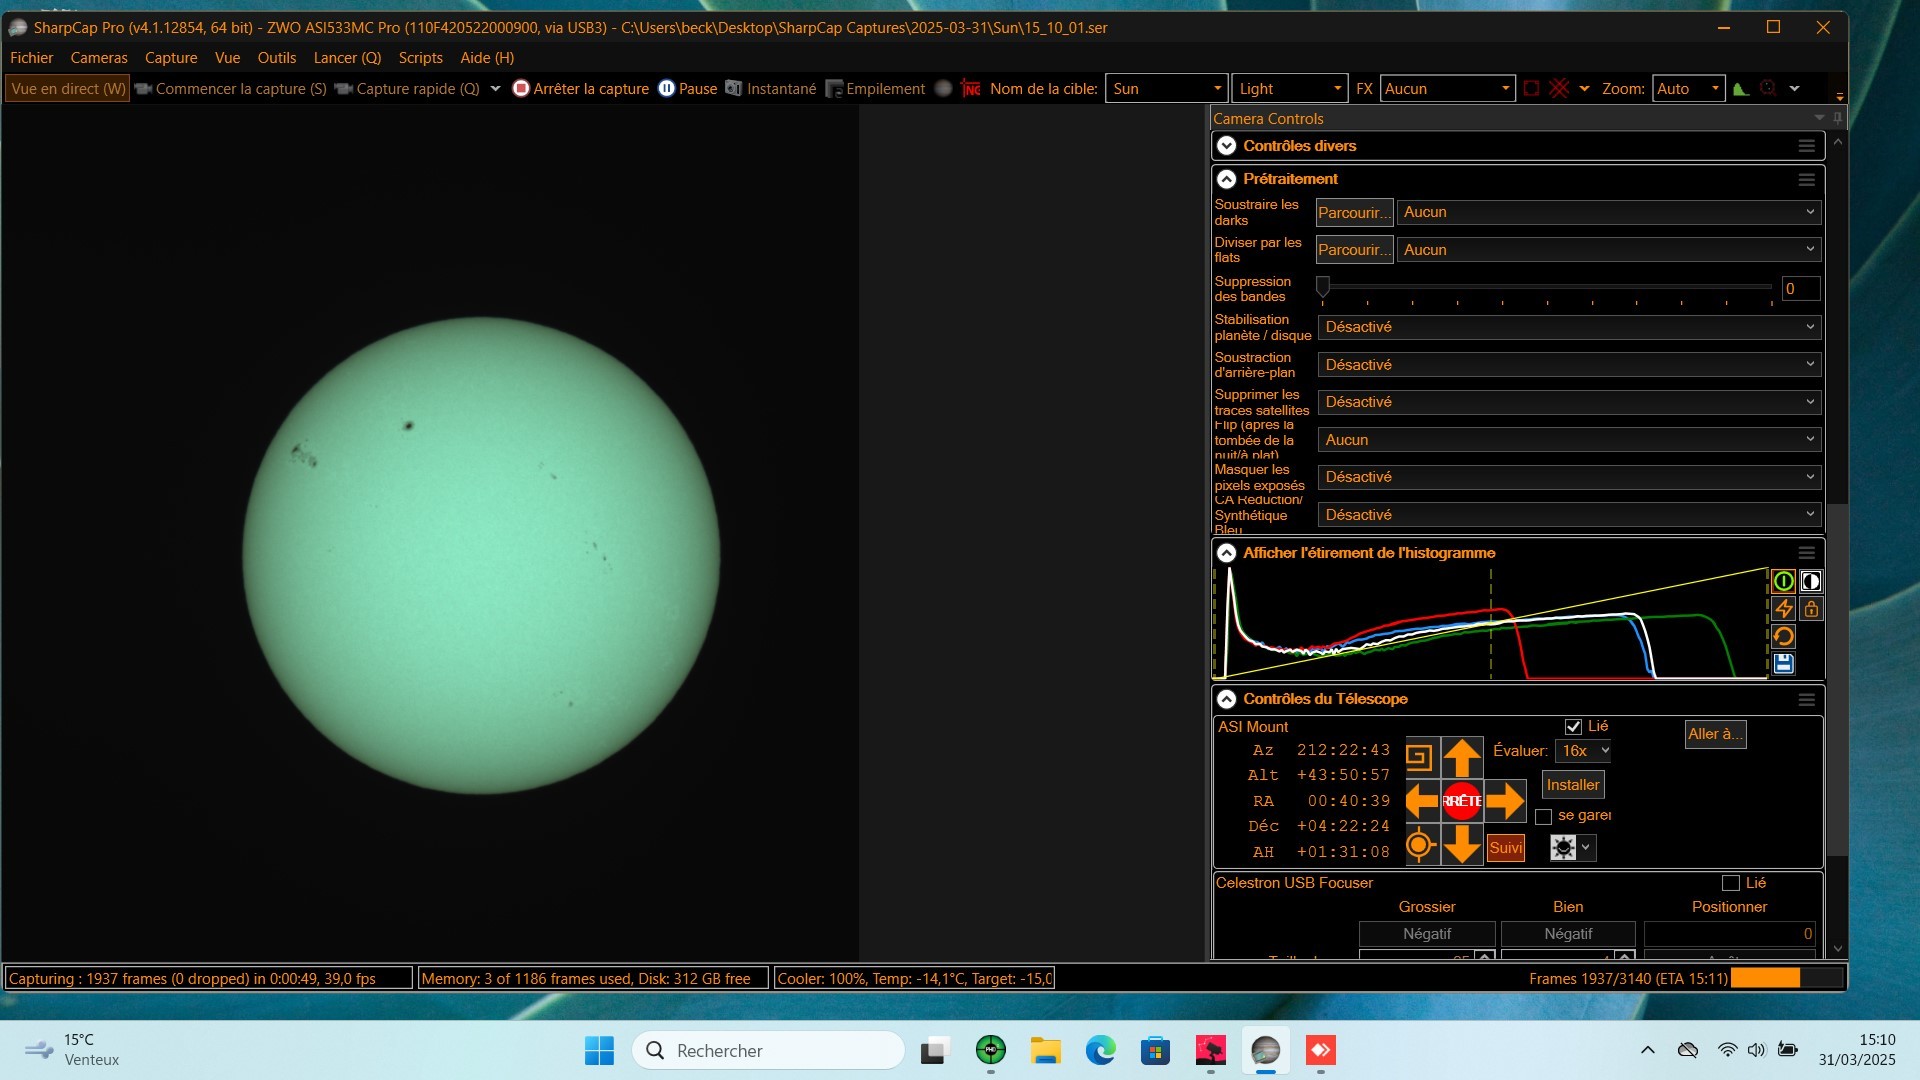Open the Cameras menu
Screen dimensions: 1920x1080
(x=99, y=58)
